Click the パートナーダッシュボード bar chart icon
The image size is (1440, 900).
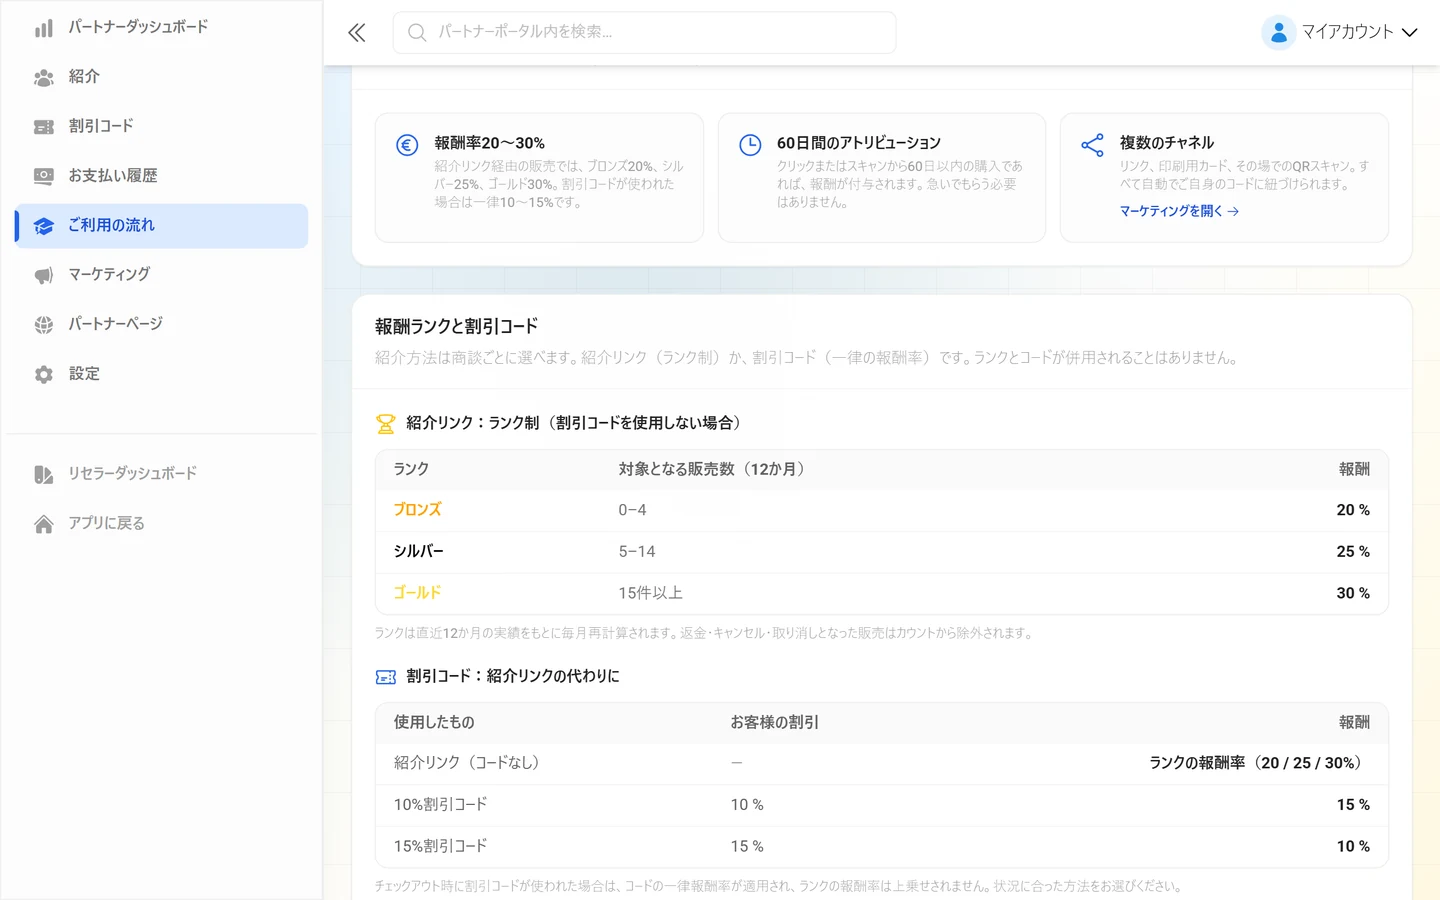coord(43,28)
